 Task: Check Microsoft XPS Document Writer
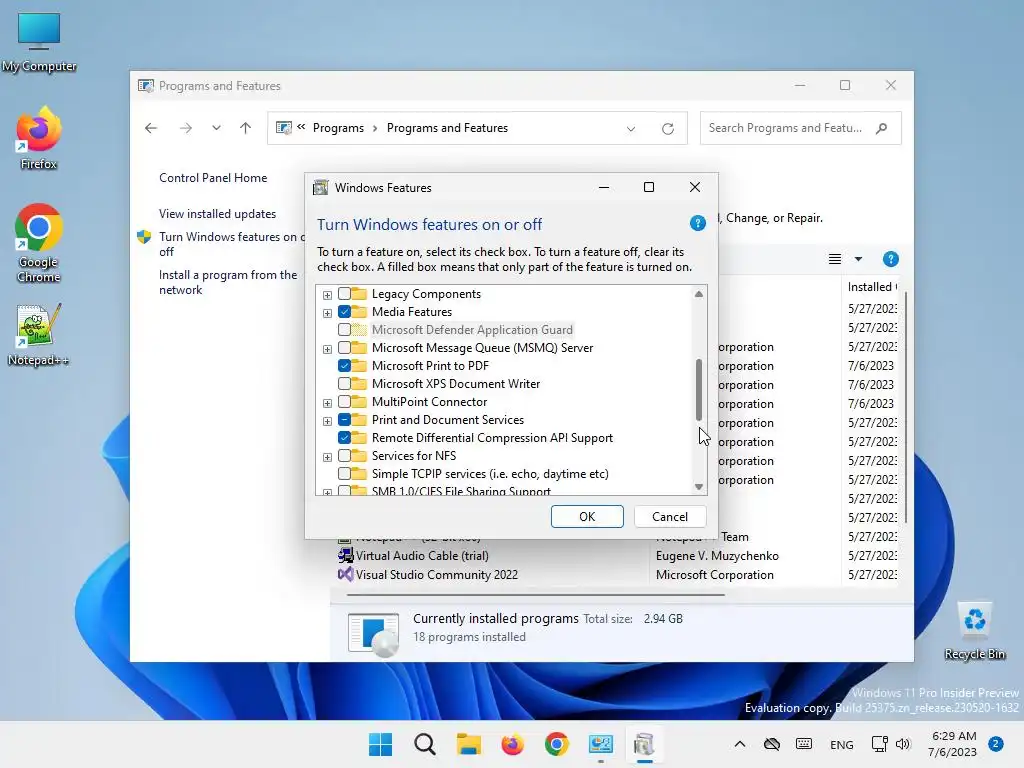(344, 383)
